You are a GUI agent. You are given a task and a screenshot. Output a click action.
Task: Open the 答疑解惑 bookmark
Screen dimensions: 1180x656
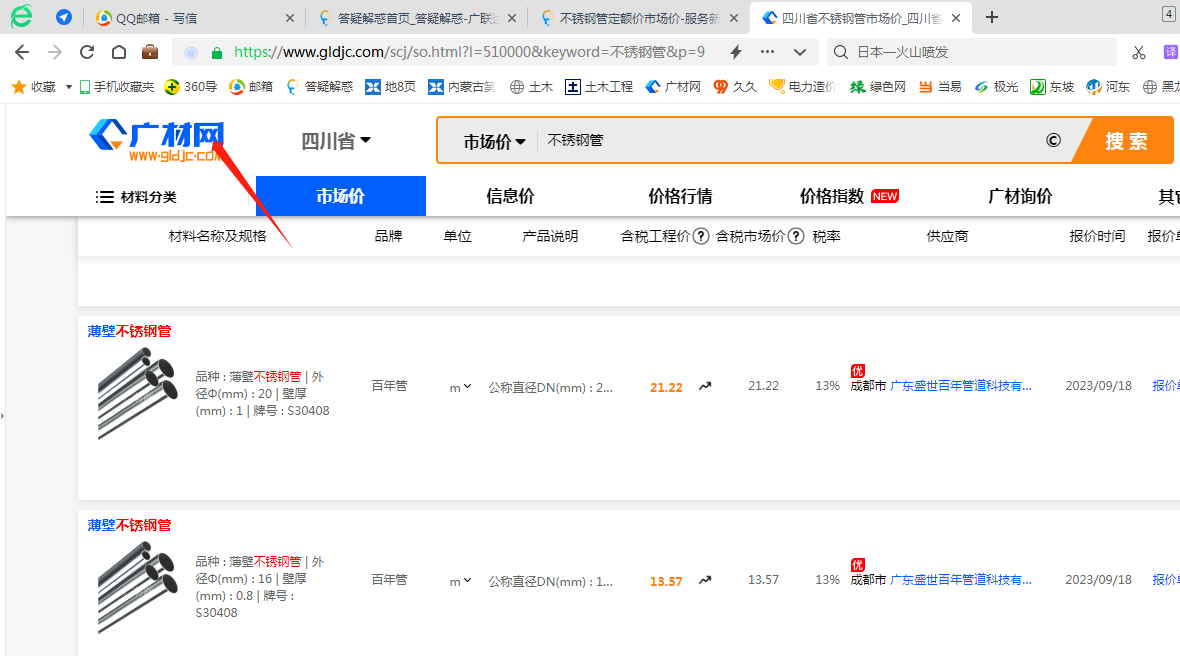pyautogui.click(x=320, y=87)
